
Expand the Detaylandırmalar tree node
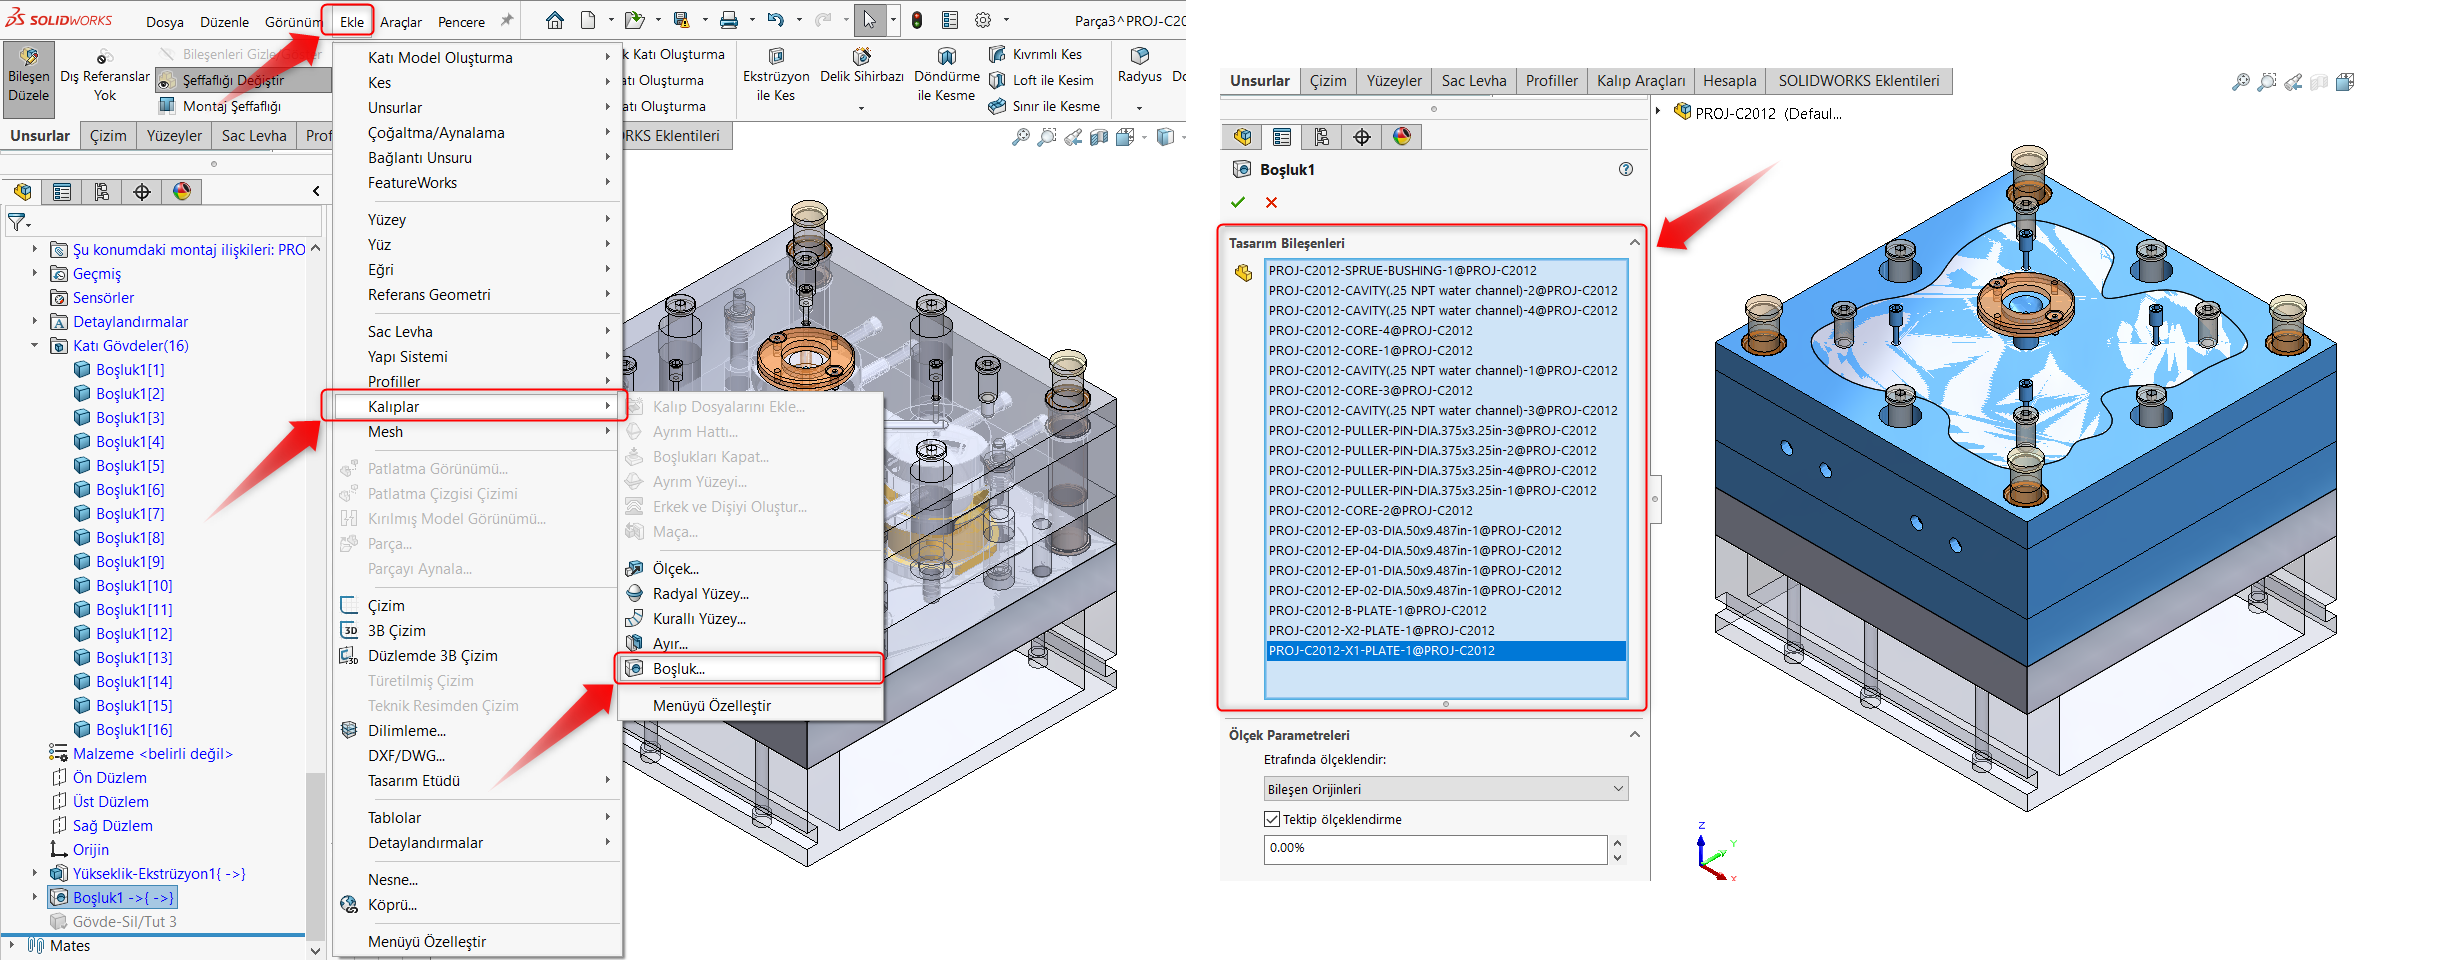tap(35, 321)
